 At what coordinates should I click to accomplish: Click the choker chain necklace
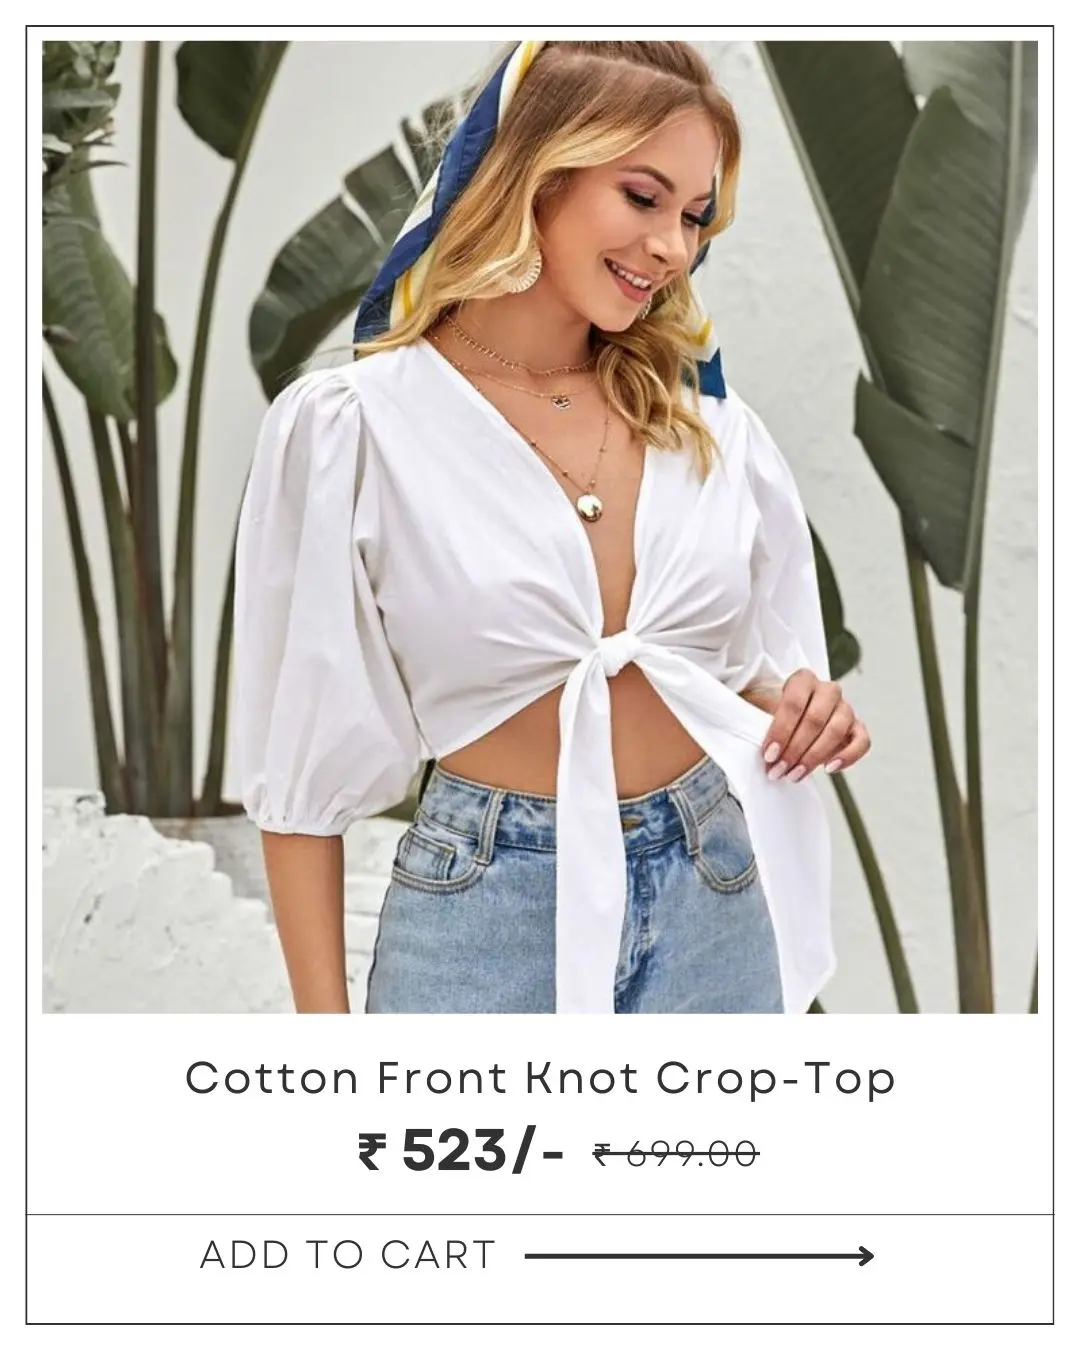coord(517,345)
